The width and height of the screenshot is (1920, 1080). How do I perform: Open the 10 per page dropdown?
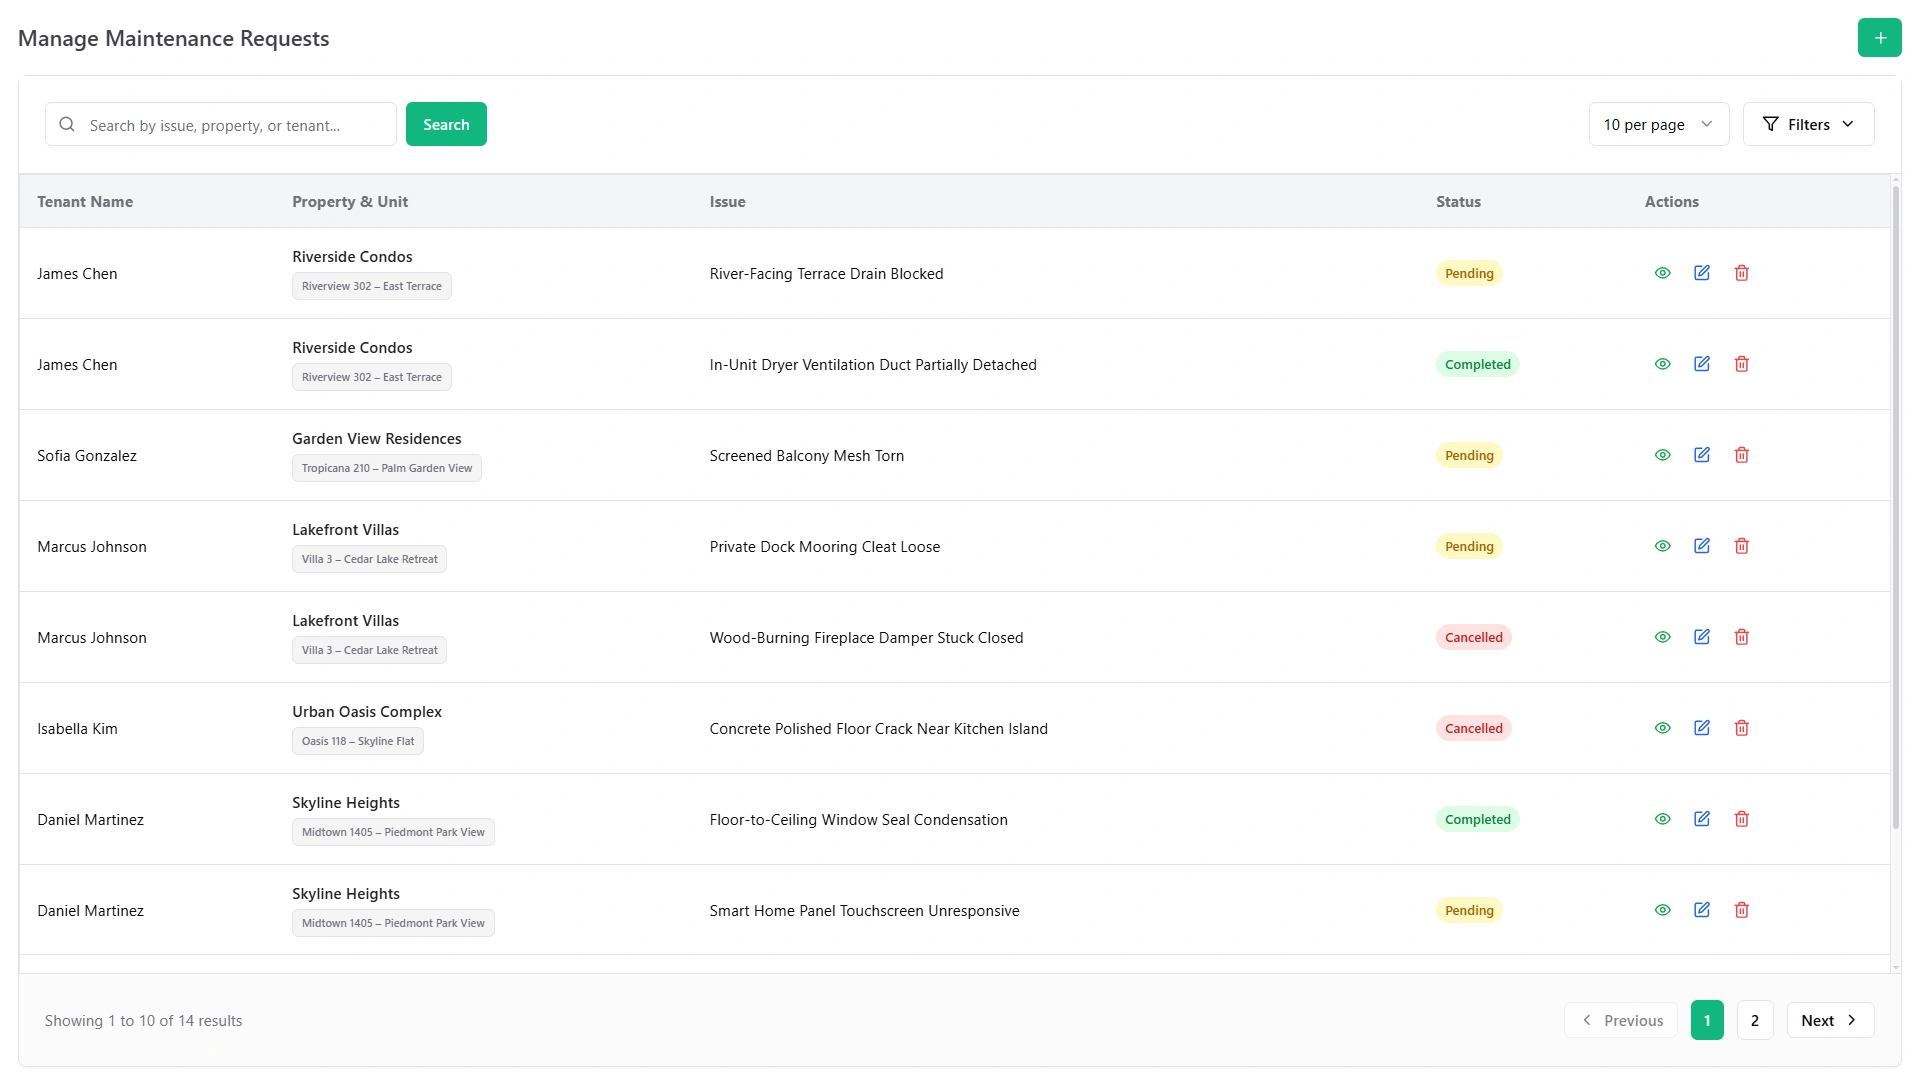pyautogui.click(x=1658, y=124)
